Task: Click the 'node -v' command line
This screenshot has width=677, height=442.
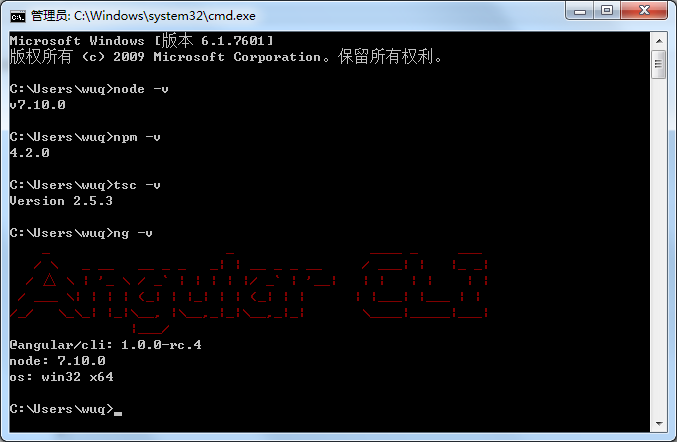Action: tap(89, 89)
